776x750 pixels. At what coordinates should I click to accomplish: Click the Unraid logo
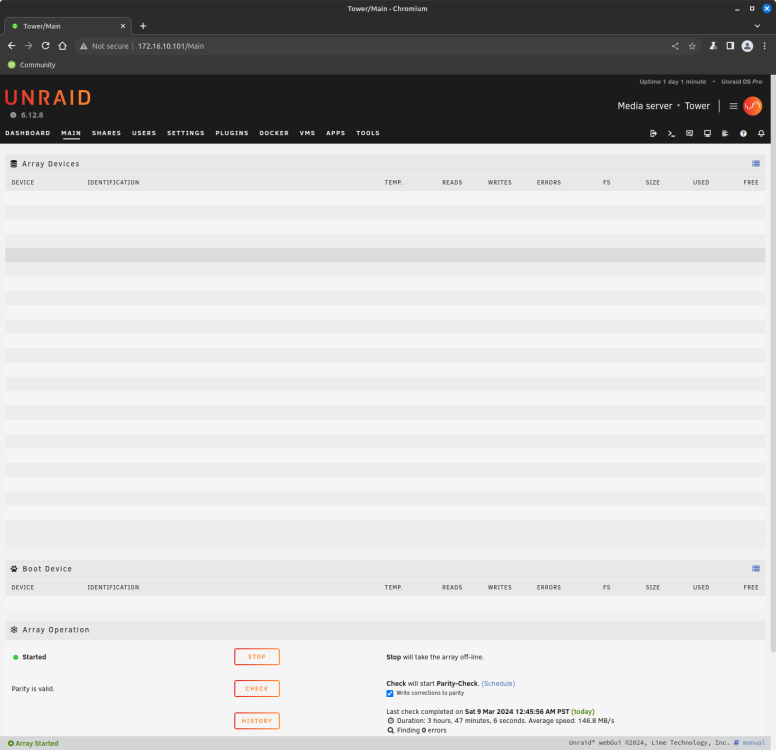tap(48, 98)
